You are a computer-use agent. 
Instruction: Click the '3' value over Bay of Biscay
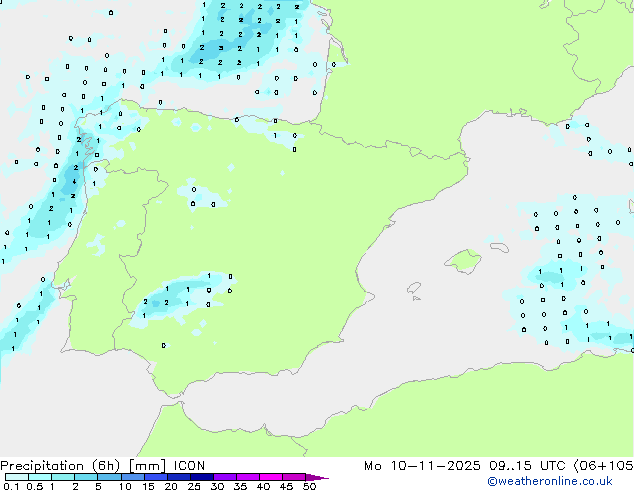(x=221, y=48)
